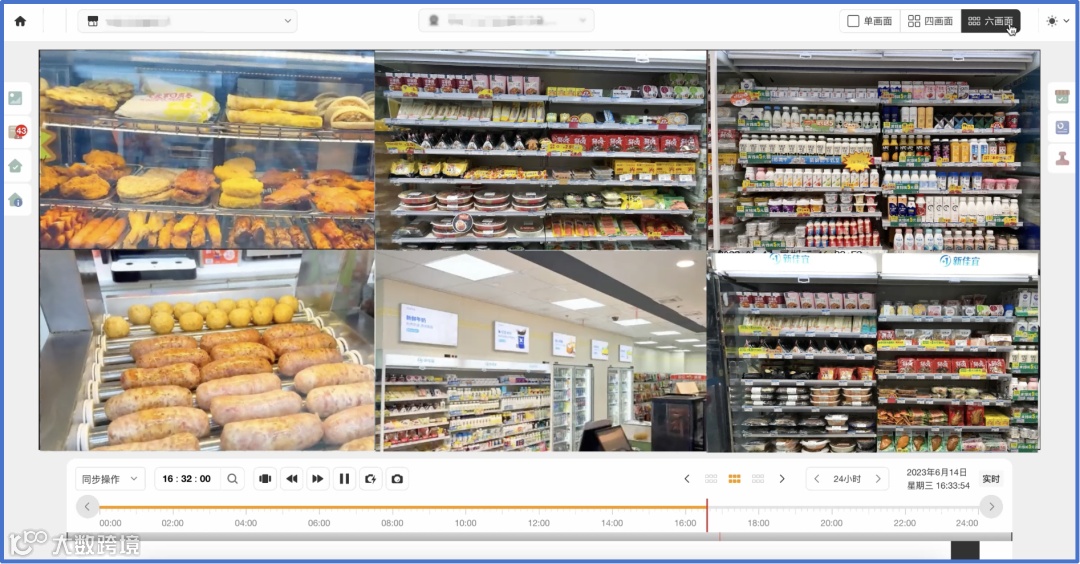This screenshot has width=1080, height=564.
Task: Seek the timeline to 04:00
Action: (x=246, y=523)
